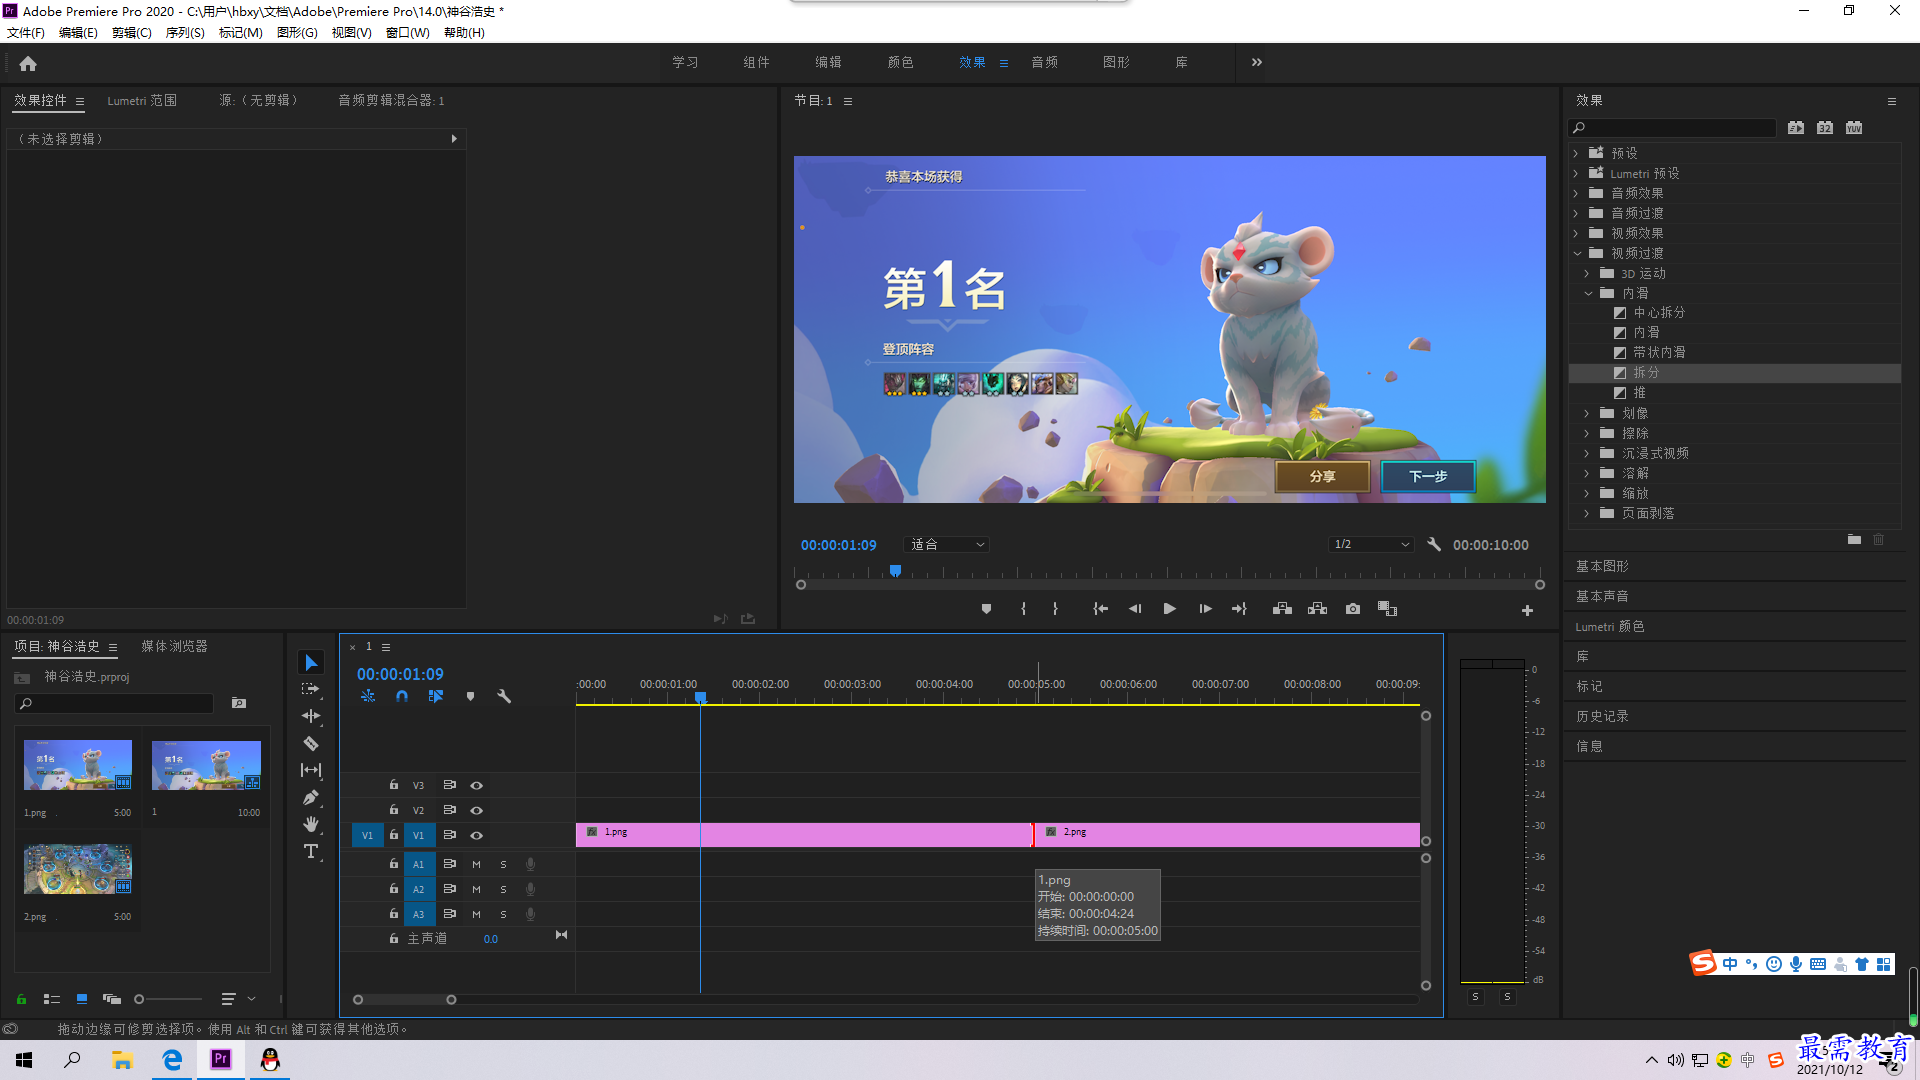
Task: Add marker in timeline header
Action: point(470,696)
